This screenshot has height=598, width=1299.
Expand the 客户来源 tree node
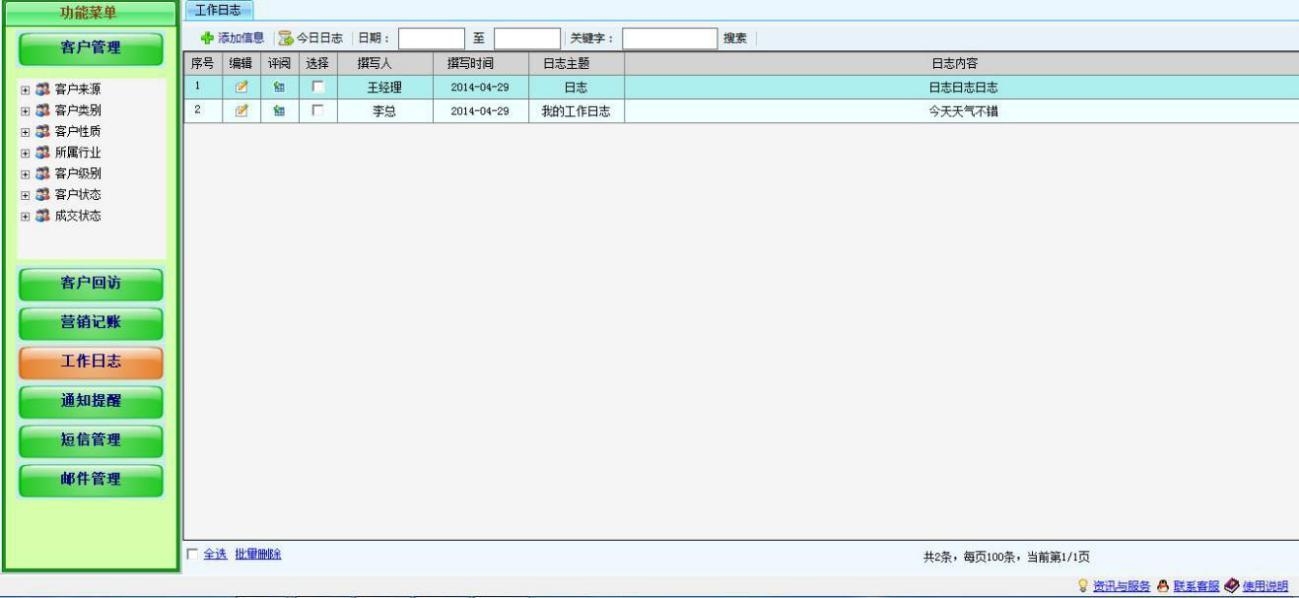pos(25,89)
